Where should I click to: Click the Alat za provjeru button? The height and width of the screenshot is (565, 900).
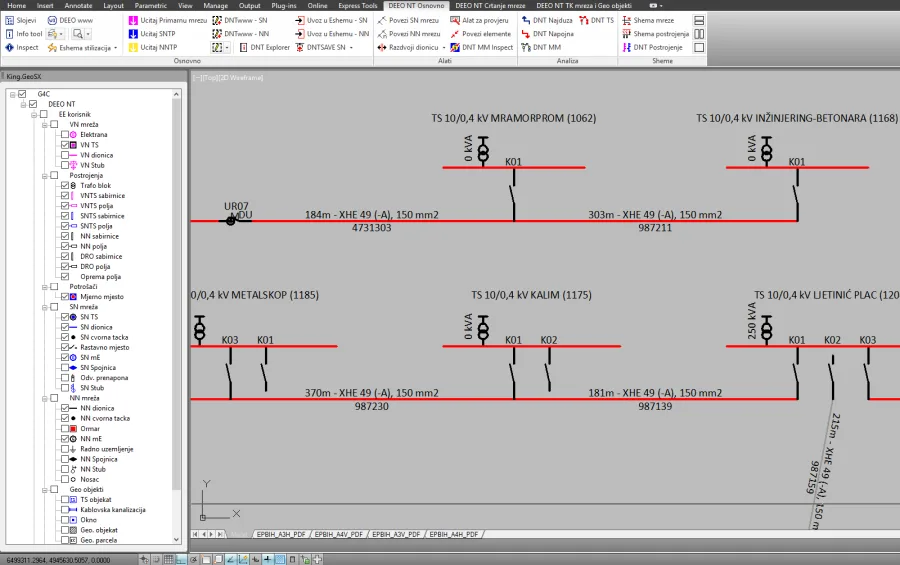coord(484,20)
